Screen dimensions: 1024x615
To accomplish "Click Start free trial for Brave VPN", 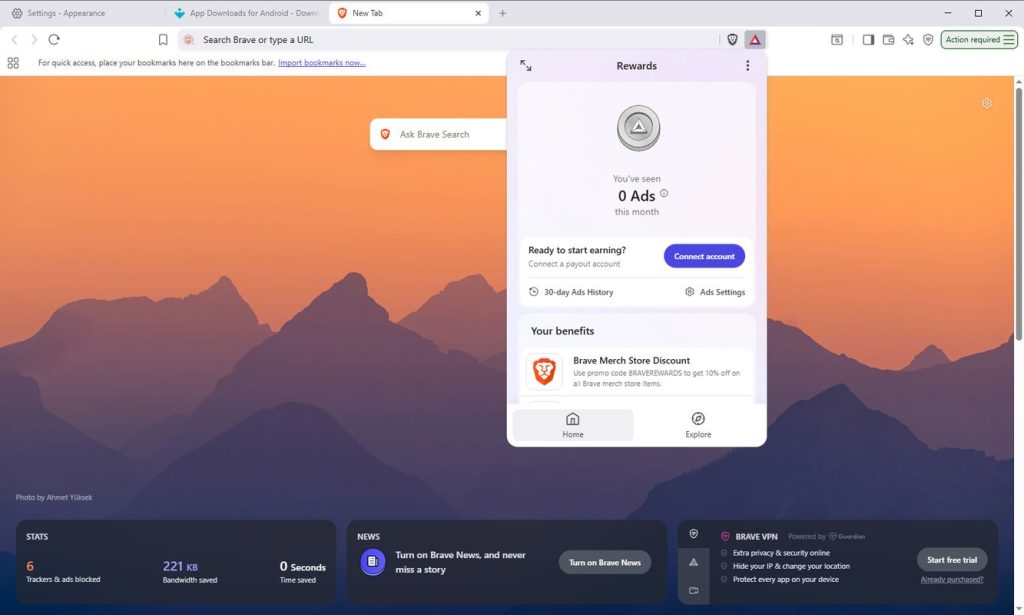I will point(952,560).
